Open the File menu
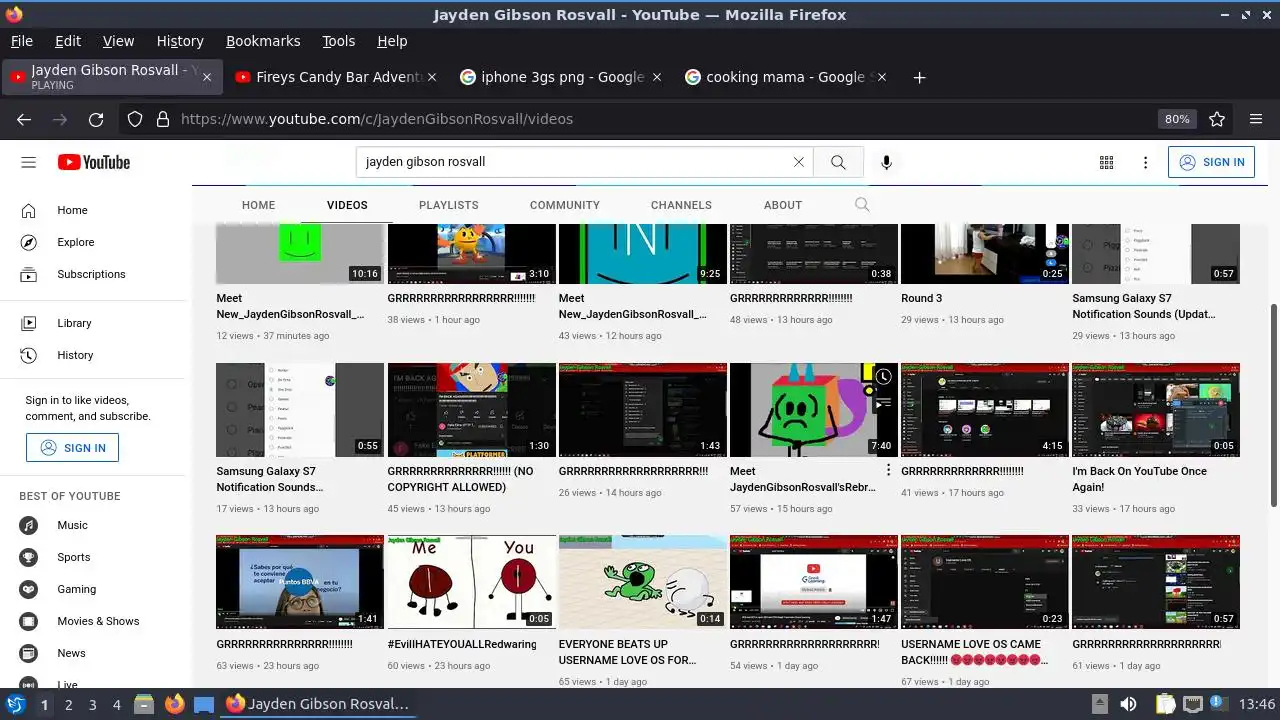 coord(22,41)
